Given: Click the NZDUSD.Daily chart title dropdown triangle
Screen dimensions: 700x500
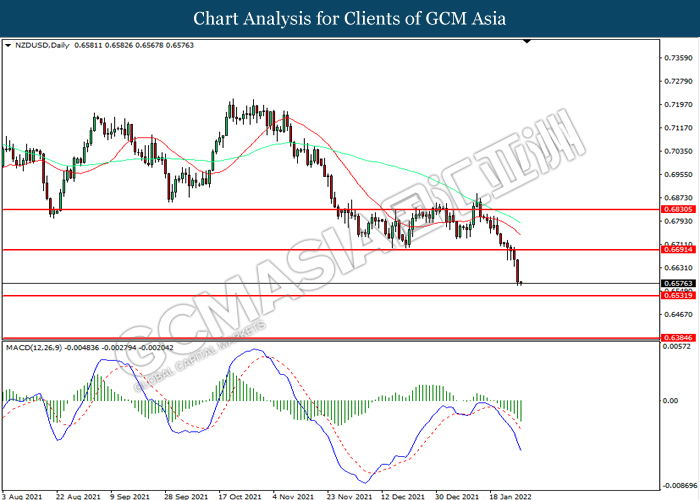Looking at the screenshot, I should 8,45.
